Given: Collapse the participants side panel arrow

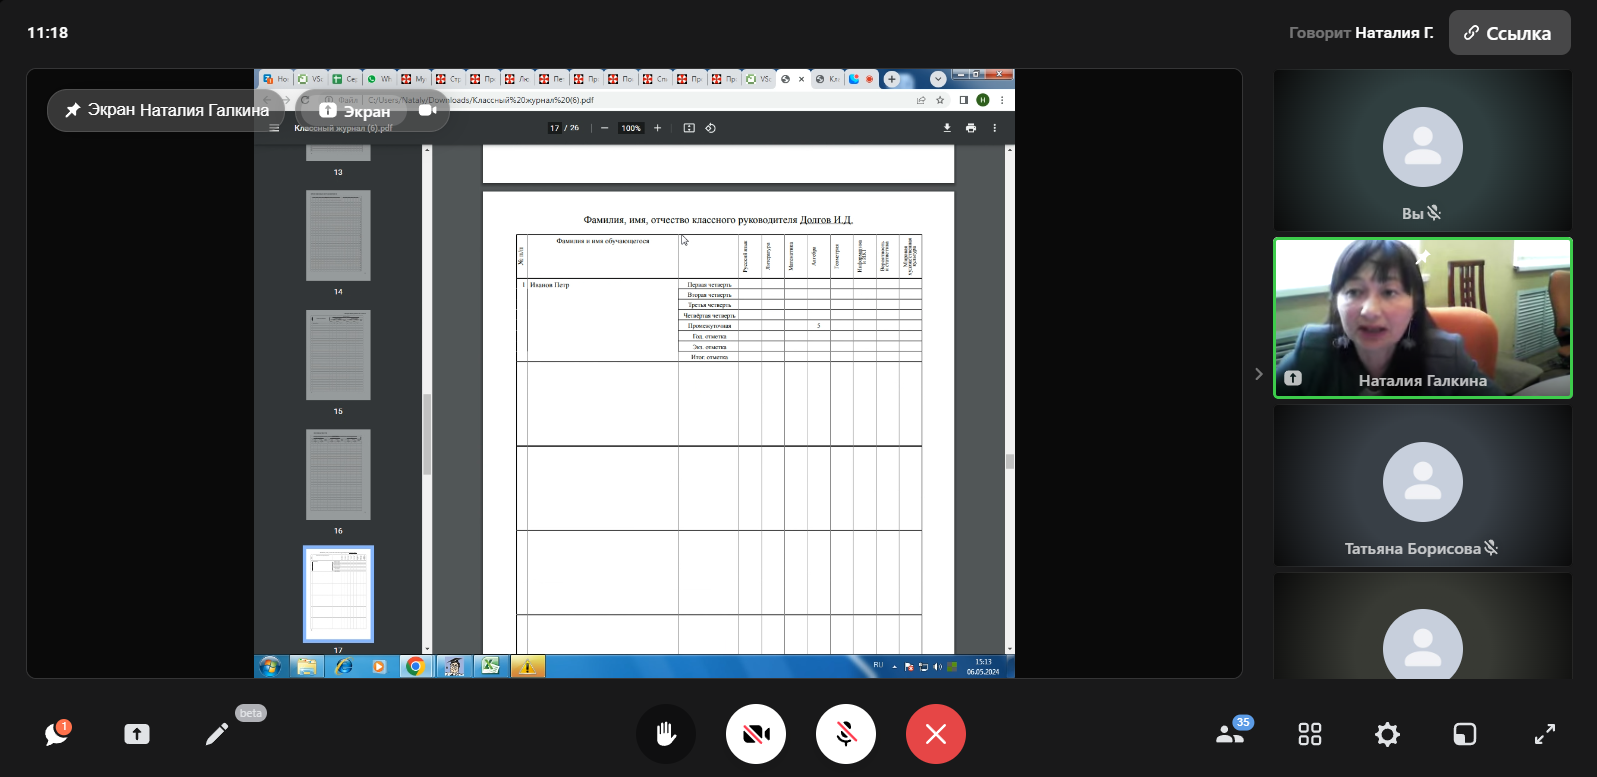Looking at the screenshot, I should (1258, 374).
